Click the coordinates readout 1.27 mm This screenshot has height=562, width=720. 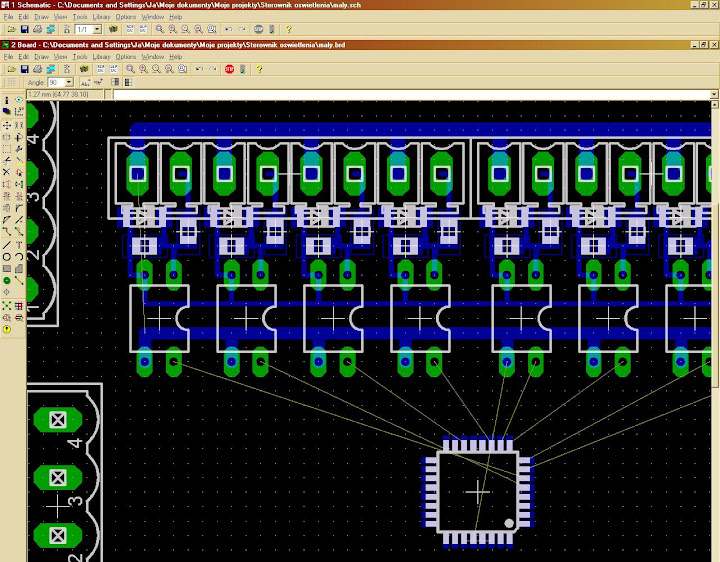click(58, 94)
